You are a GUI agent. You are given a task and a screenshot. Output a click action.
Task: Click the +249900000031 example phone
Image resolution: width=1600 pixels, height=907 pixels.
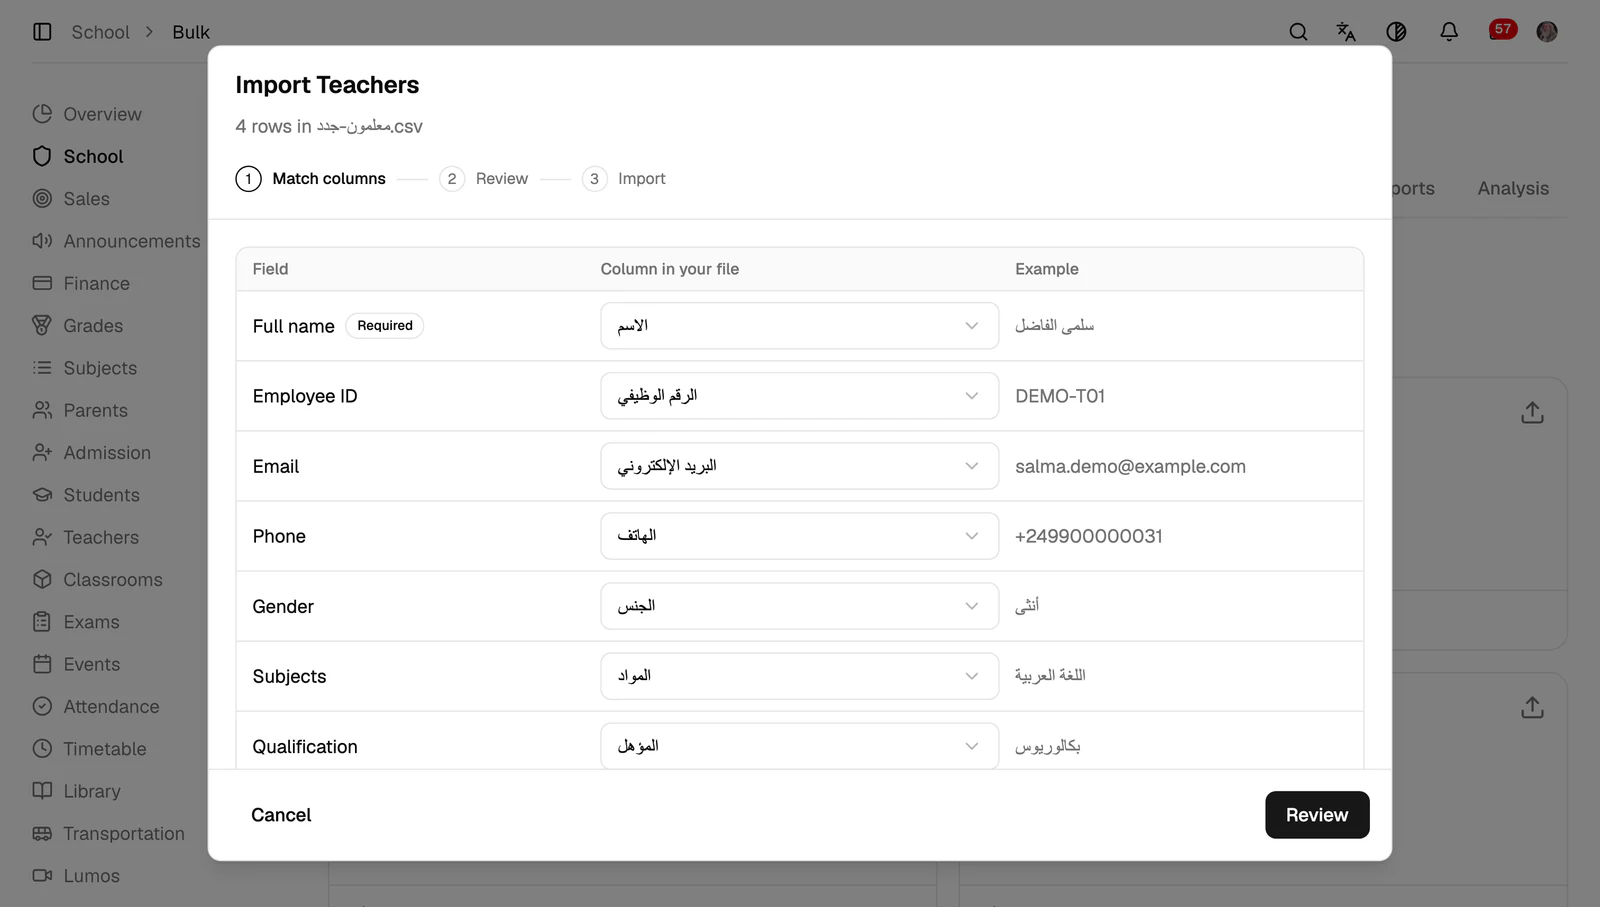1089,536
